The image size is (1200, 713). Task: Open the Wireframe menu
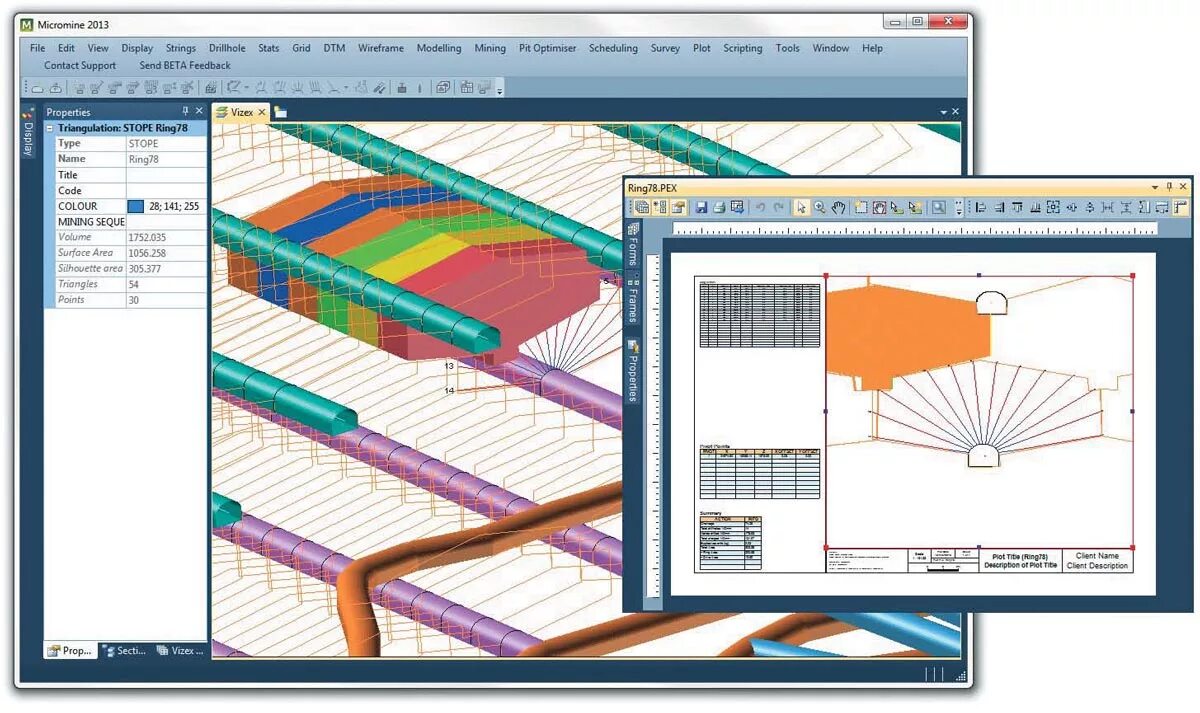(381, 48)
